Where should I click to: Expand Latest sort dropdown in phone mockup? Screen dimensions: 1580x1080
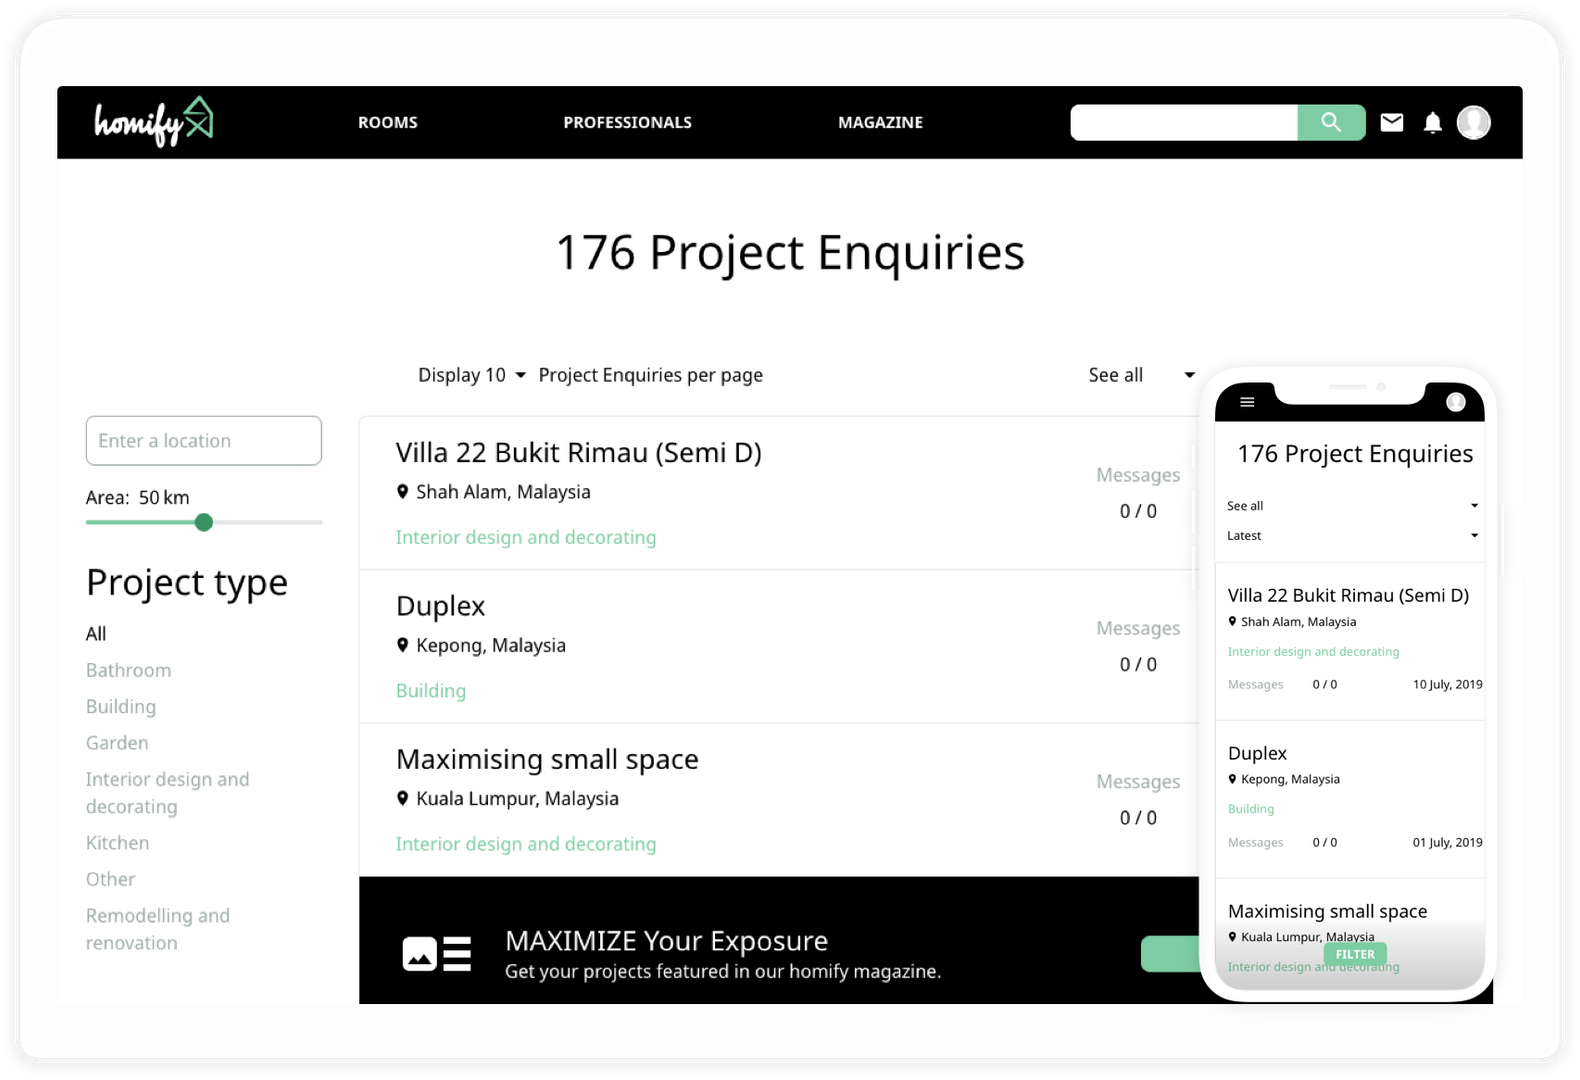[x=1352, y=536]
